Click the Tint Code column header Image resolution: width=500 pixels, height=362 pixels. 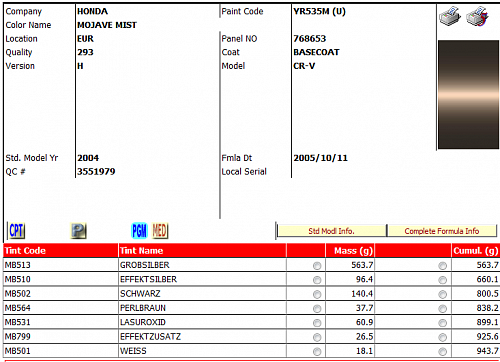61,251
